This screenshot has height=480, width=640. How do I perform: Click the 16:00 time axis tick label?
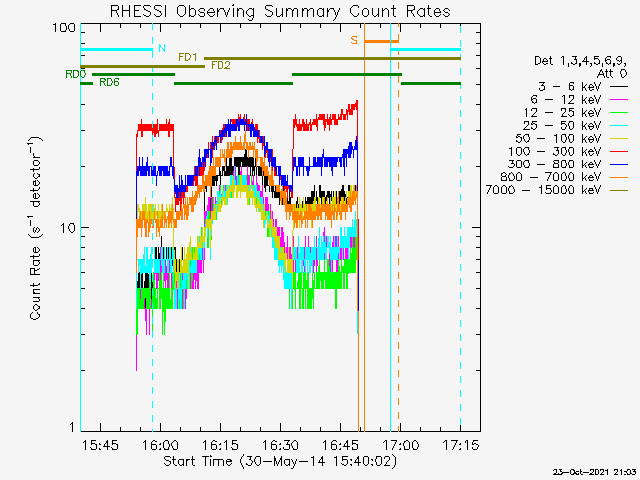[x=160, y=444]
